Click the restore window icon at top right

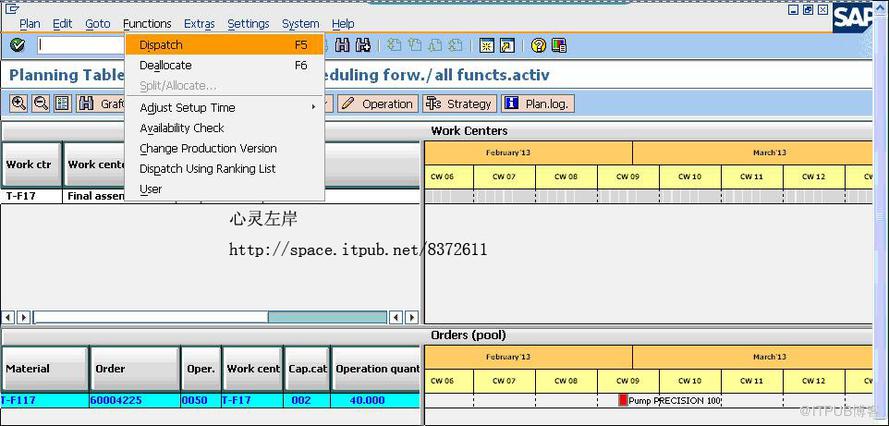(807, 10)
